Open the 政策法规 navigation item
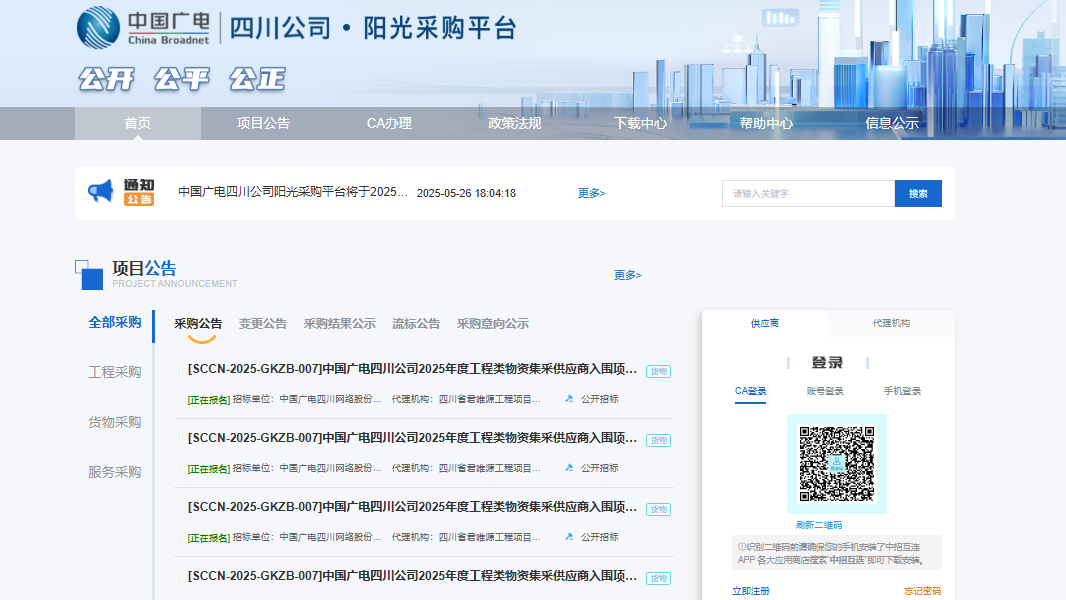The width and height of the screenshot is (1066, 600). 515,123
